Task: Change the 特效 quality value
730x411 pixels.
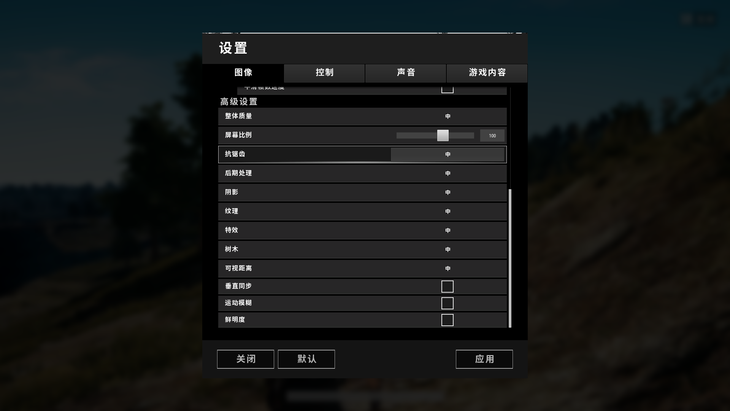Action: click(448, 231)
